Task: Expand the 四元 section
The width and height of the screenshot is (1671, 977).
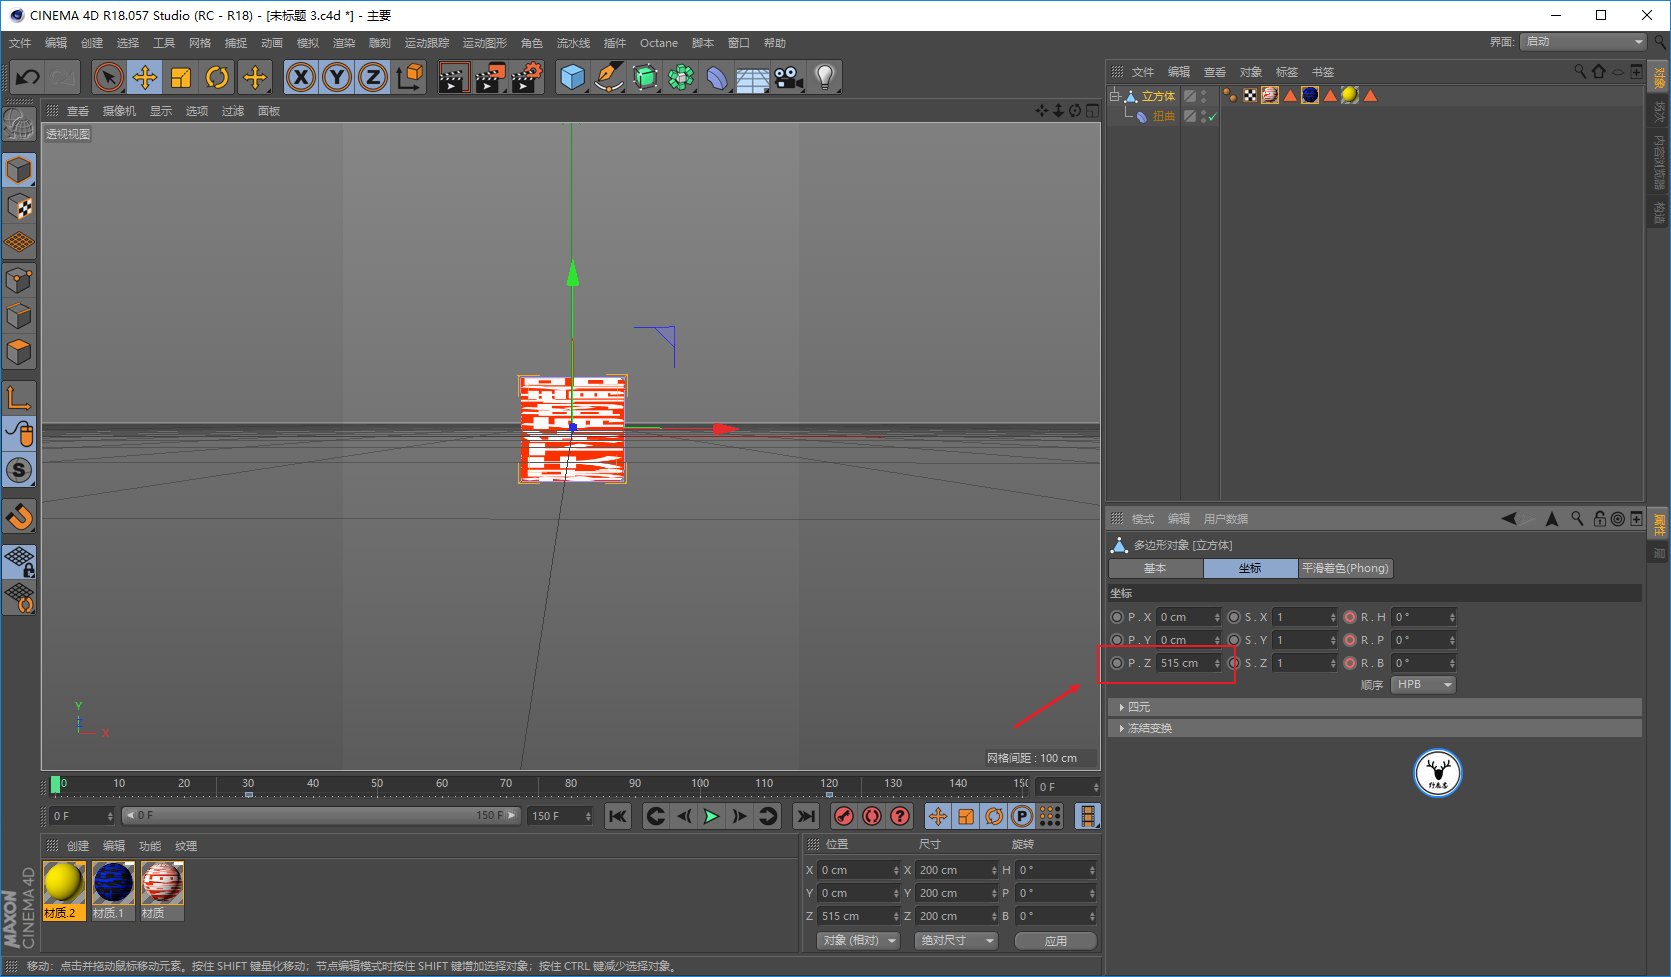Action: pos(1374,707)
